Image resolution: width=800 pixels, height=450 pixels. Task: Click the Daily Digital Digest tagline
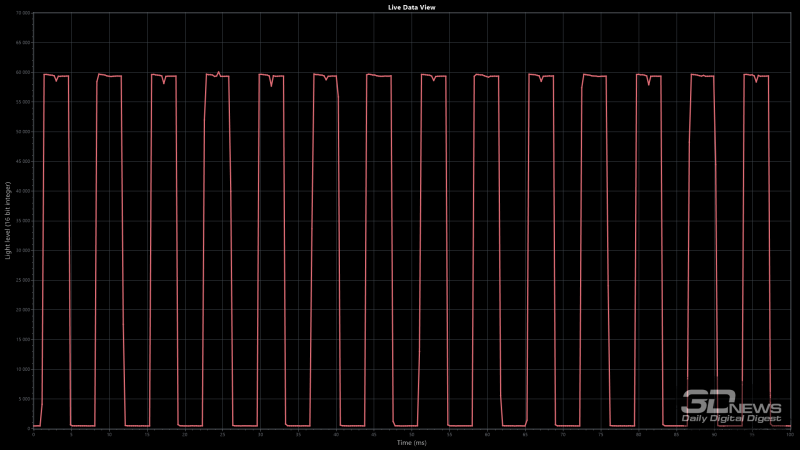(x=731, y=418)
